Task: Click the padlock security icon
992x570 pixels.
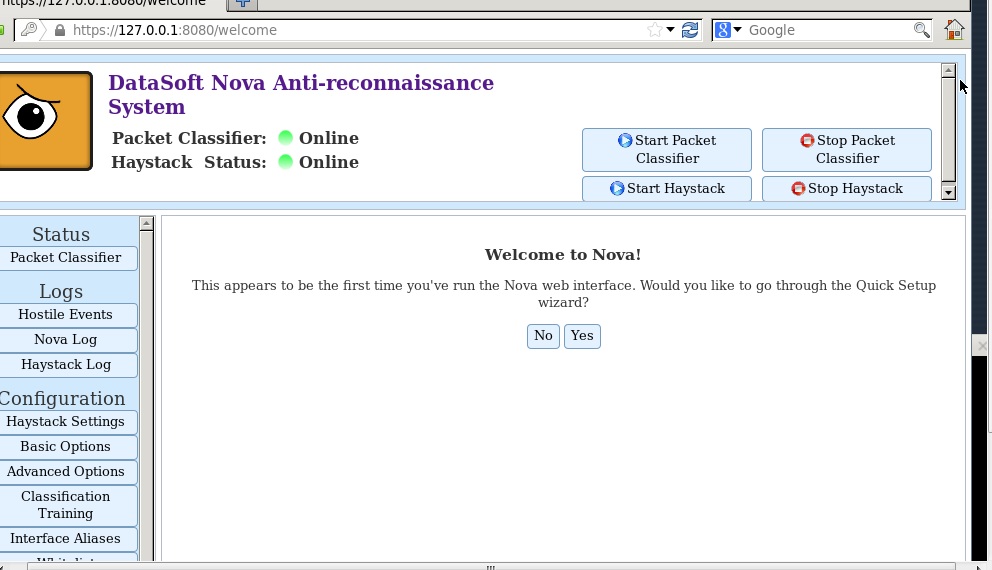Action: coord(60,30)
